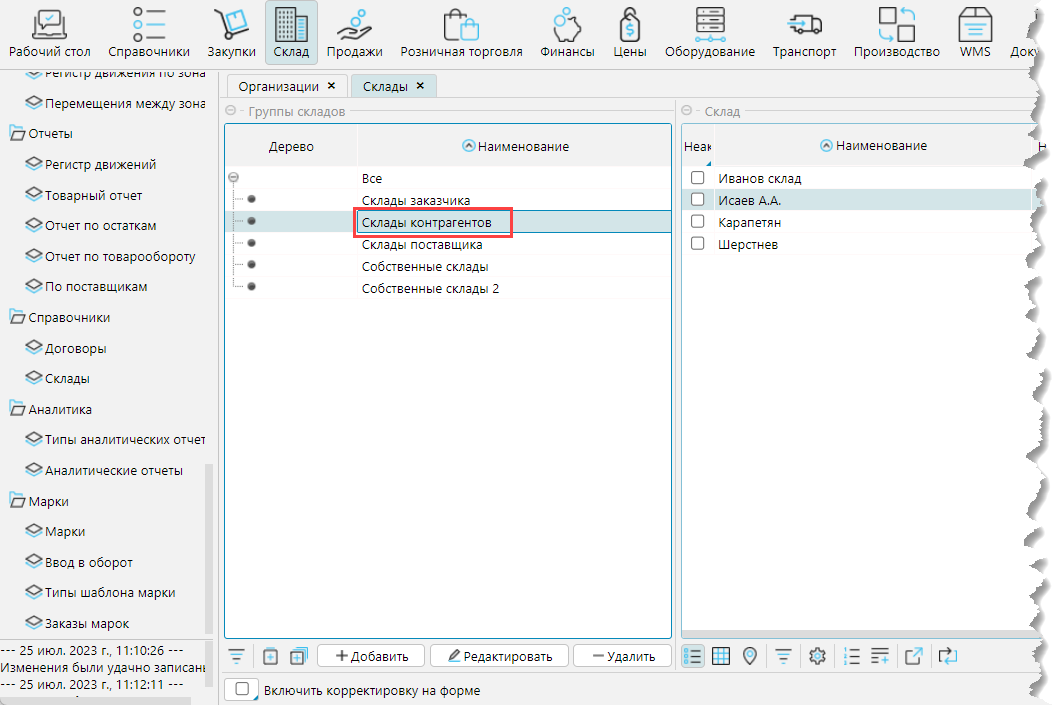Collapse the Группы складов panel
Viewport: 1055px width, 705px height.
click(231, 111)
